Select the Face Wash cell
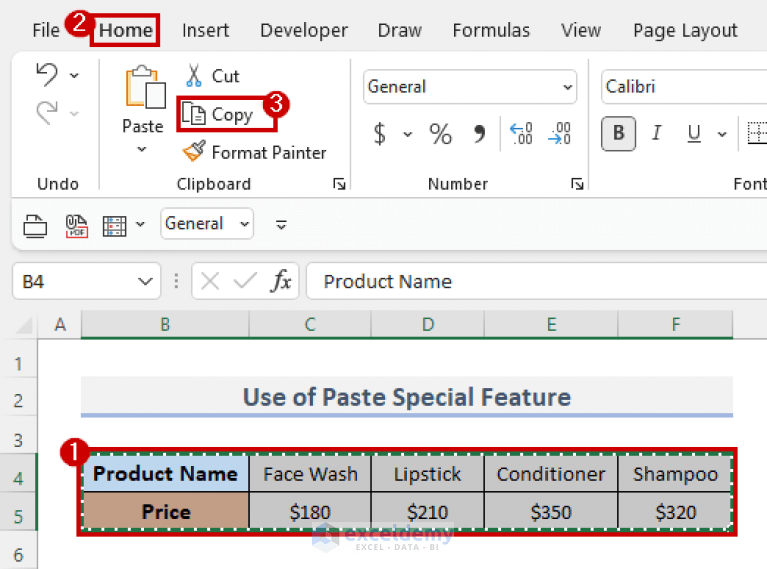 [310, 474]
